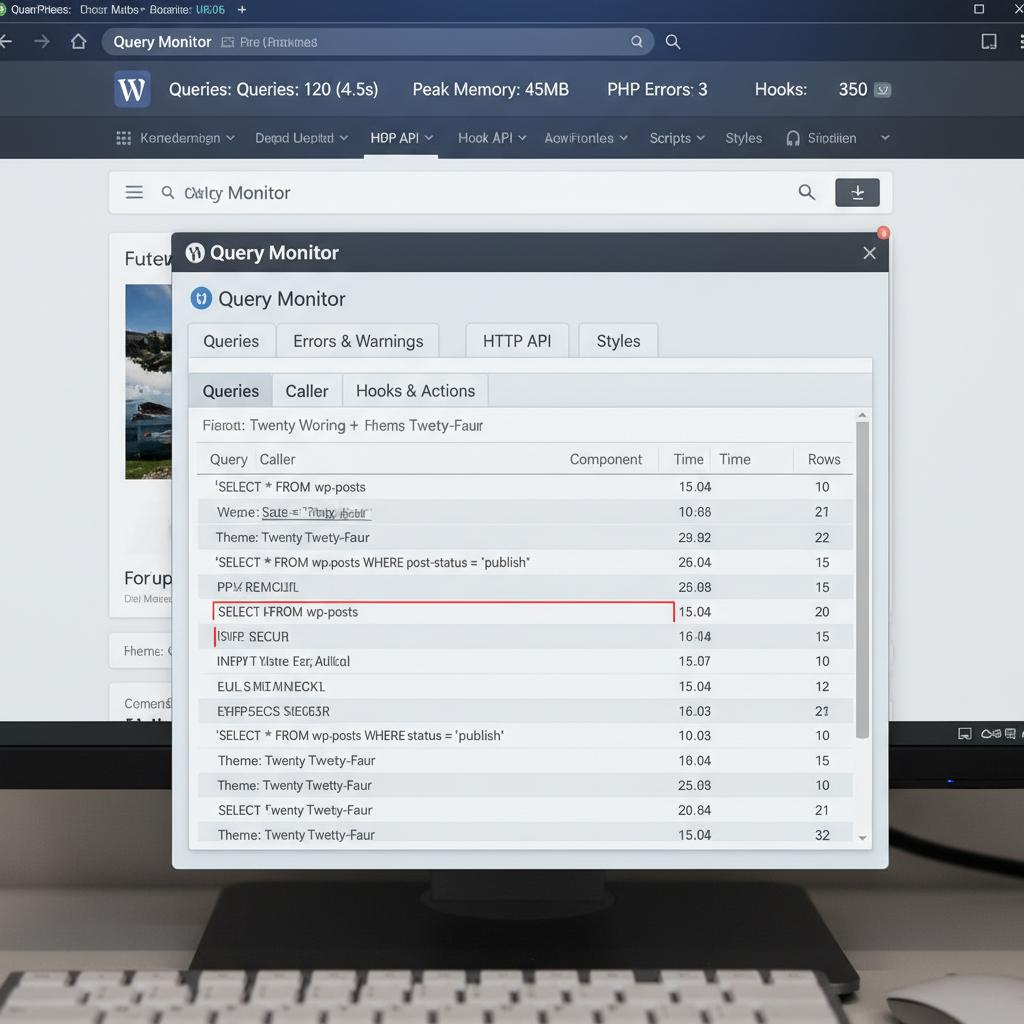Click the PHP Errors: 3 link
Viewport: 1024px width, 1024px height.
[657, 89]
